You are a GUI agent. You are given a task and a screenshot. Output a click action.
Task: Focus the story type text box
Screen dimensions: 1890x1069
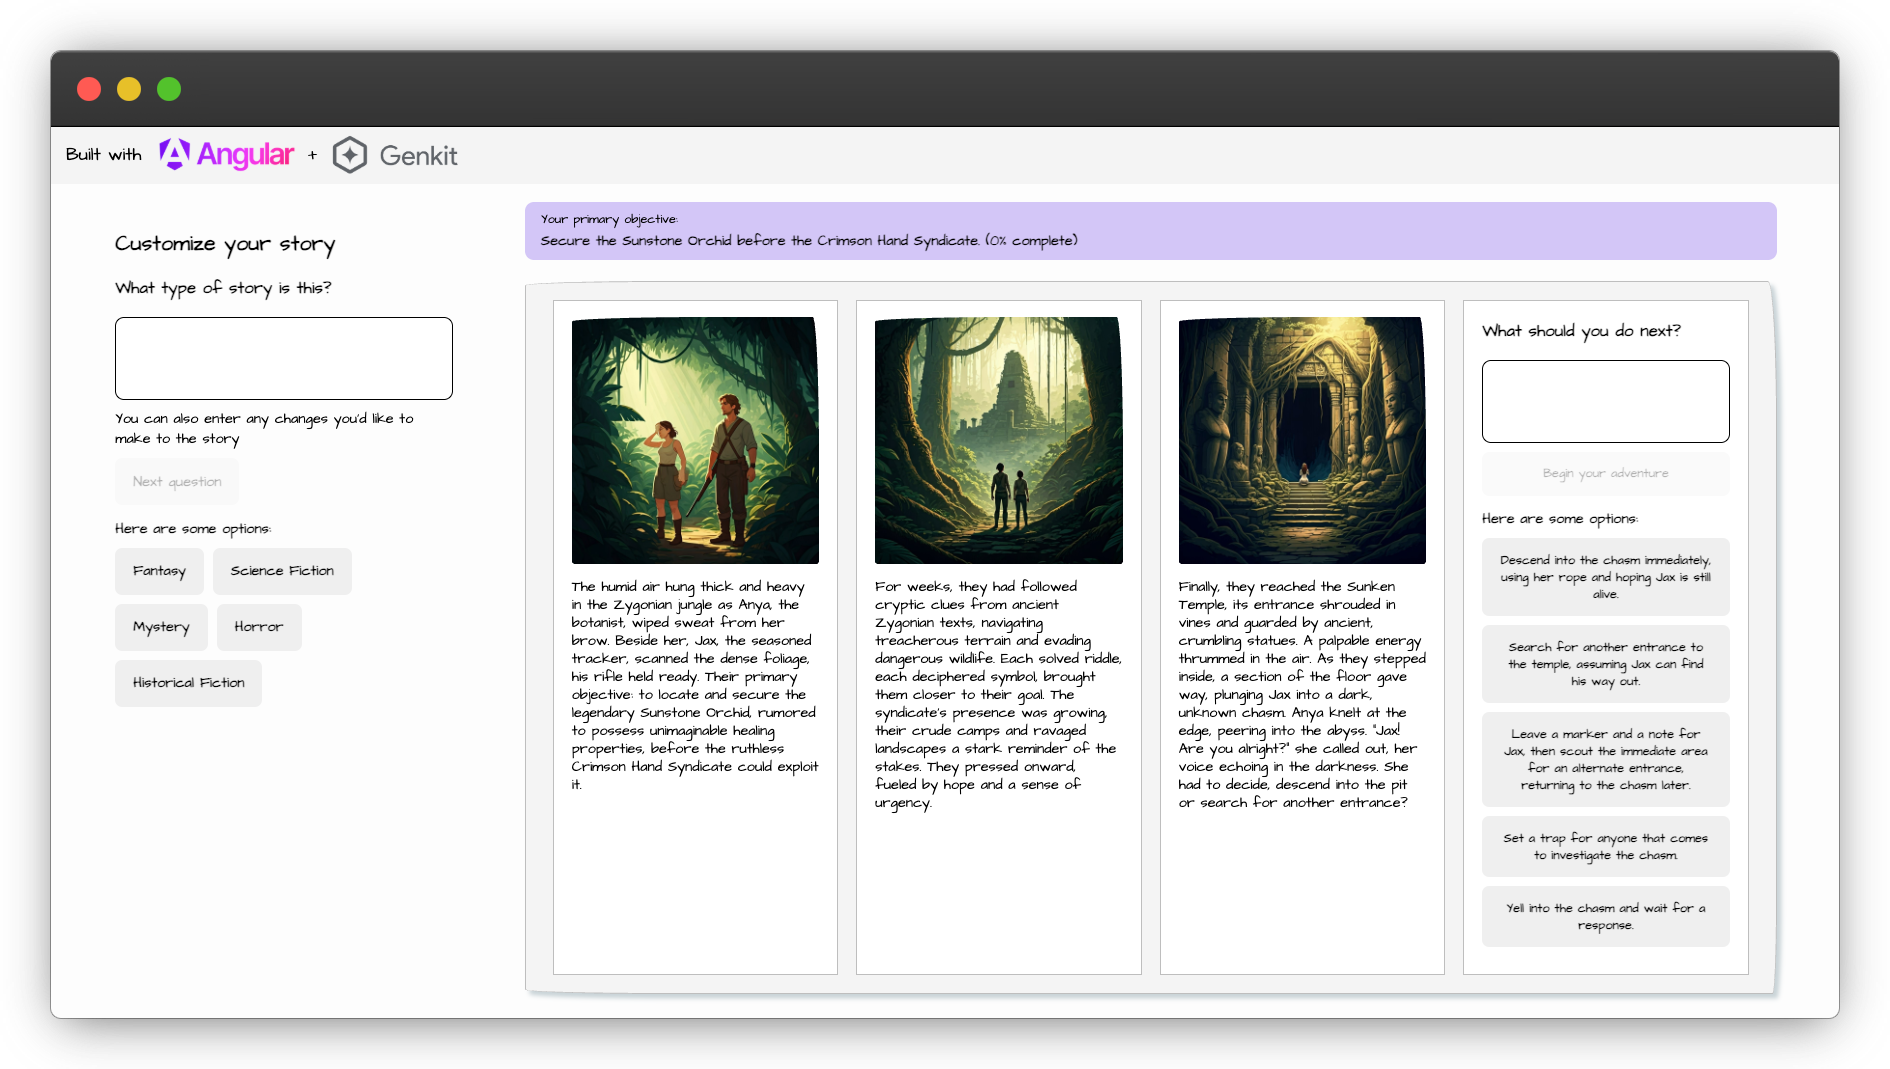tap(284, 358)
